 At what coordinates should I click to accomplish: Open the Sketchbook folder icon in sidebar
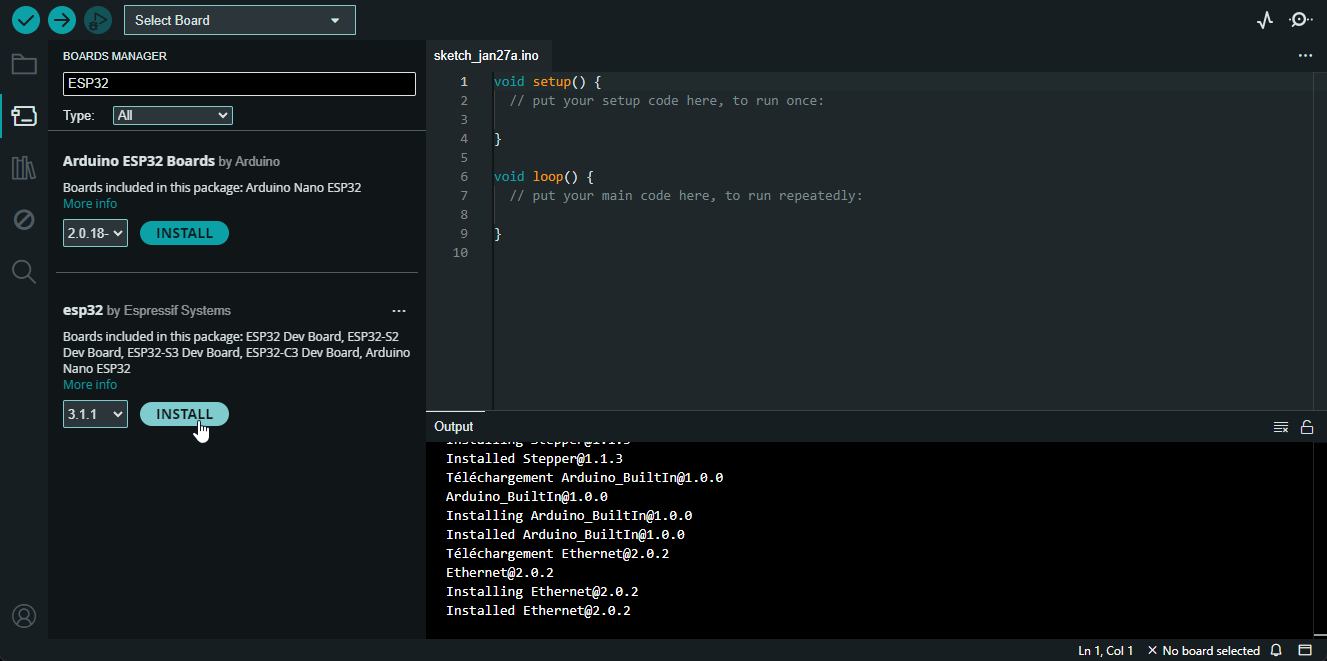(24, 65)
